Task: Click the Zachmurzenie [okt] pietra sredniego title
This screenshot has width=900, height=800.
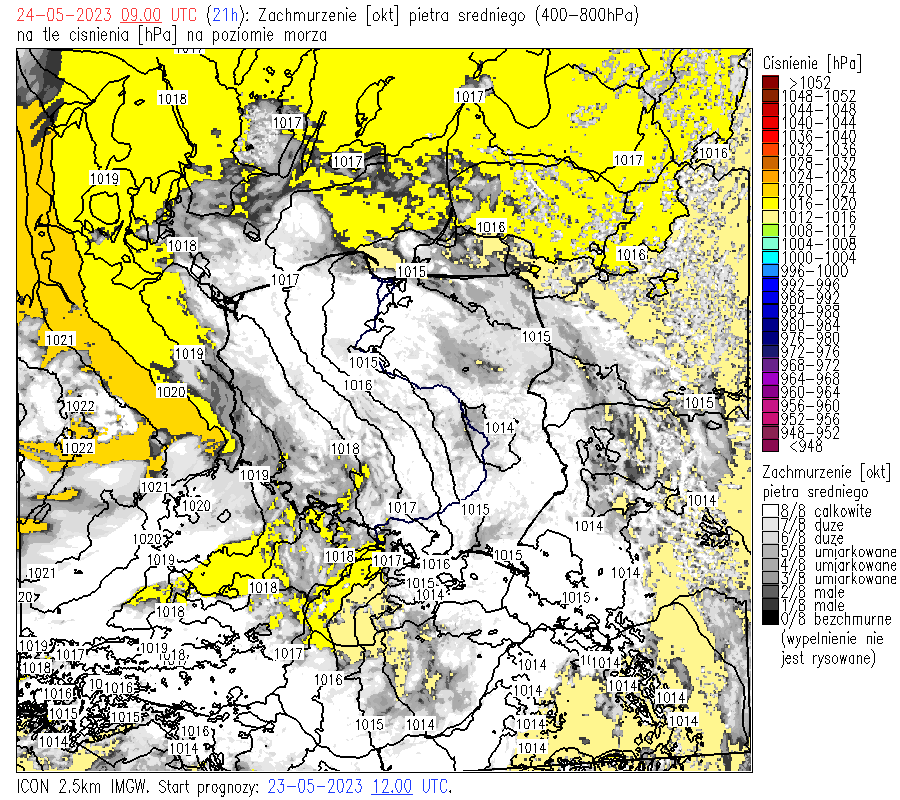Action: coord(391,15)
